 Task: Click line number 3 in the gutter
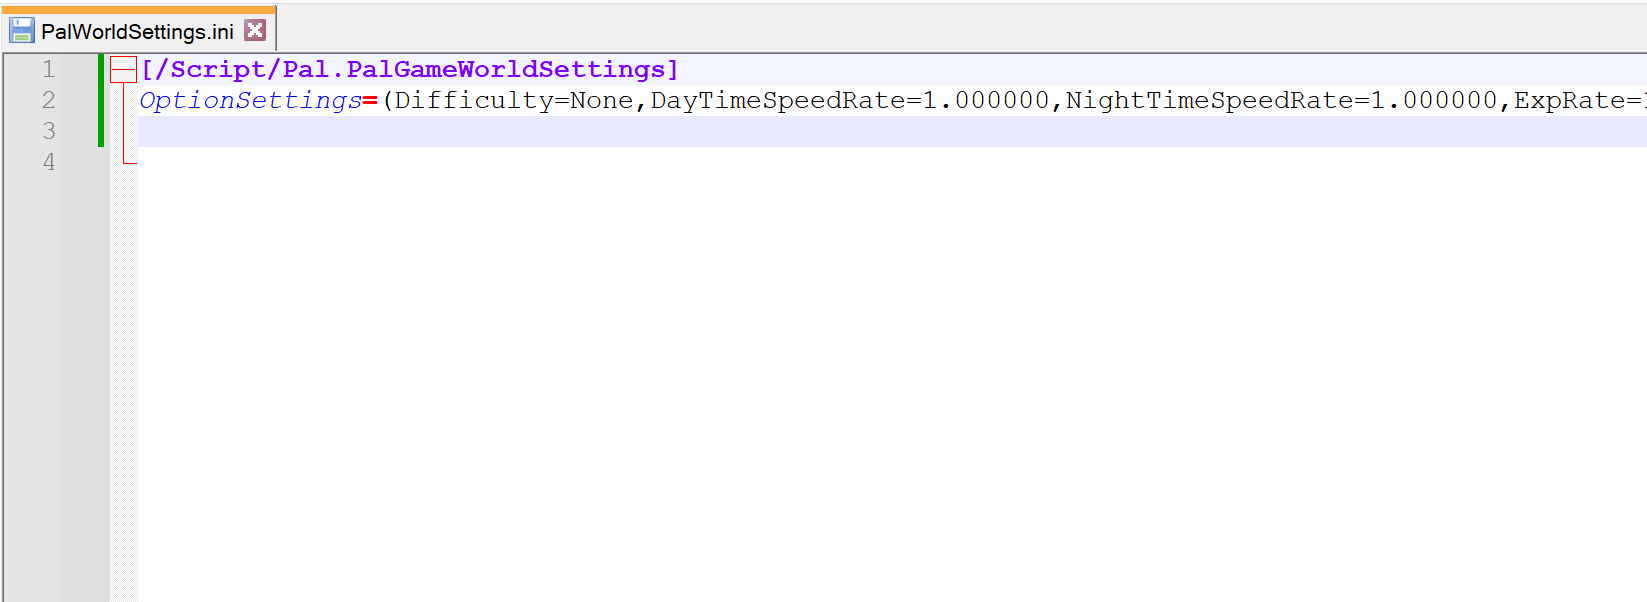[x=48, y=132]
